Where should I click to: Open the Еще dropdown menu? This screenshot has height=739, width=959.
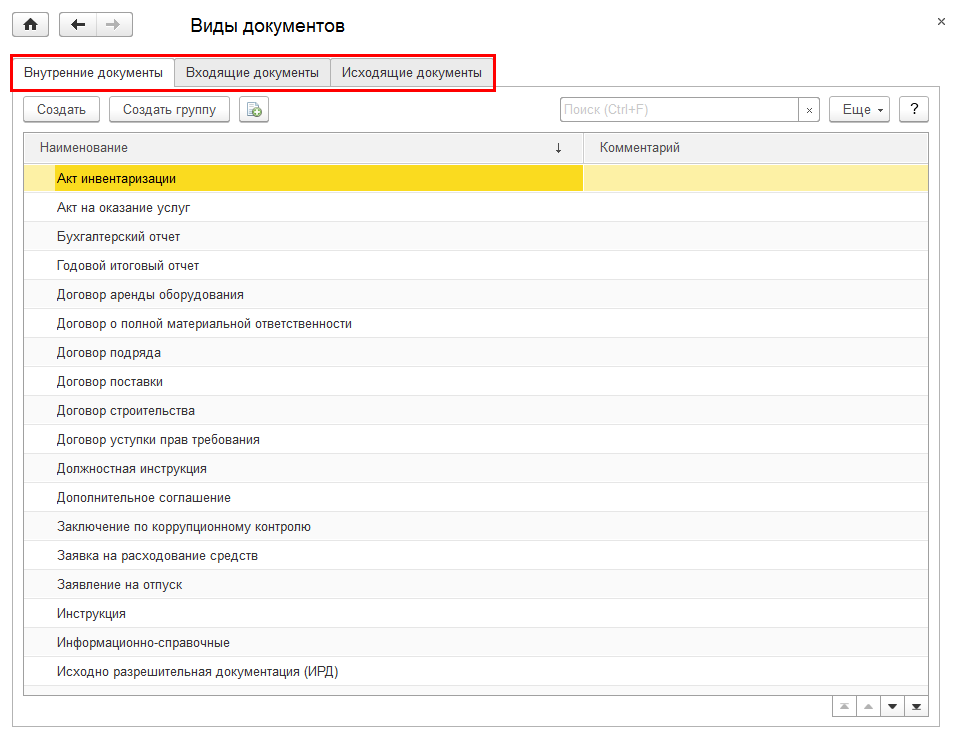coord(858,109)
